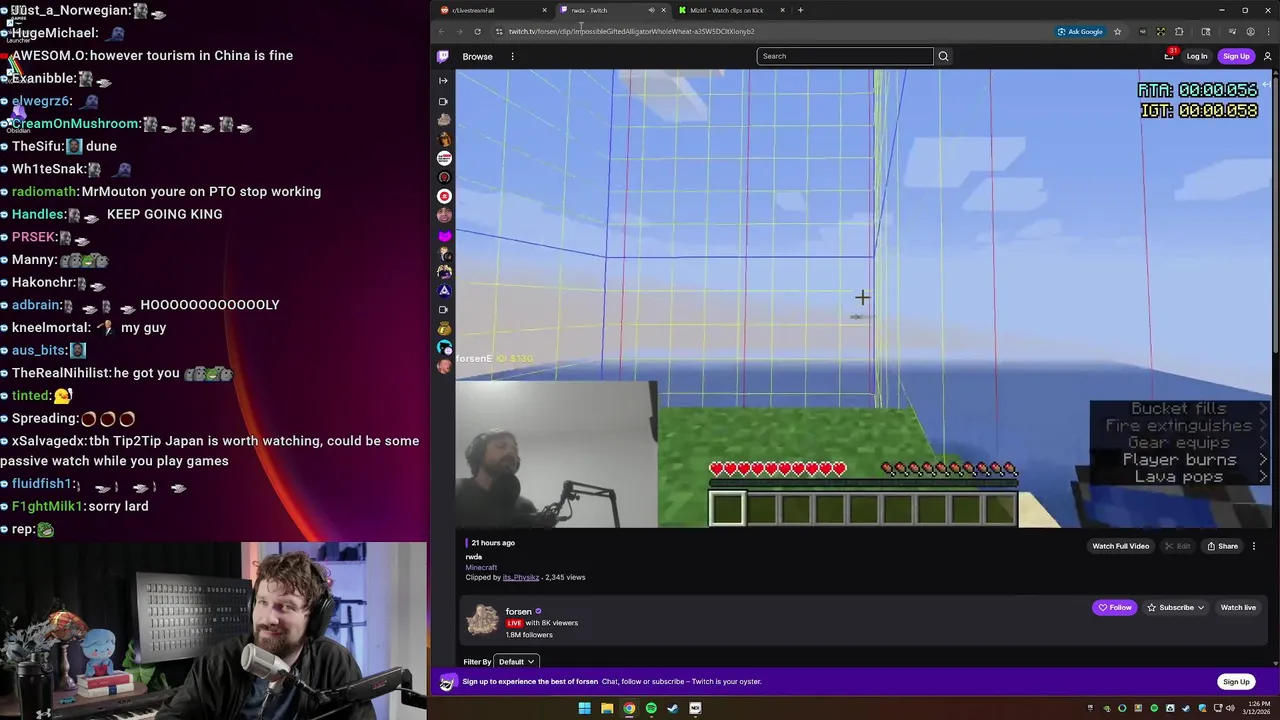1280x720 pixels.
Task: Open Chrome from the taskbar
Action: [629, 708]
